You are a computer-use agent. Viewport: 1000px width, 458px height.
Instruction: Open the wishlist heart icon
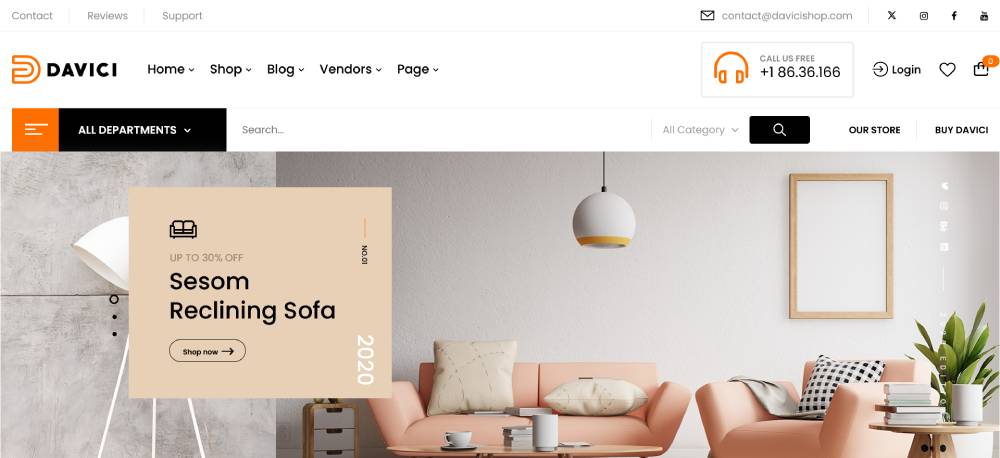[947, 70]
